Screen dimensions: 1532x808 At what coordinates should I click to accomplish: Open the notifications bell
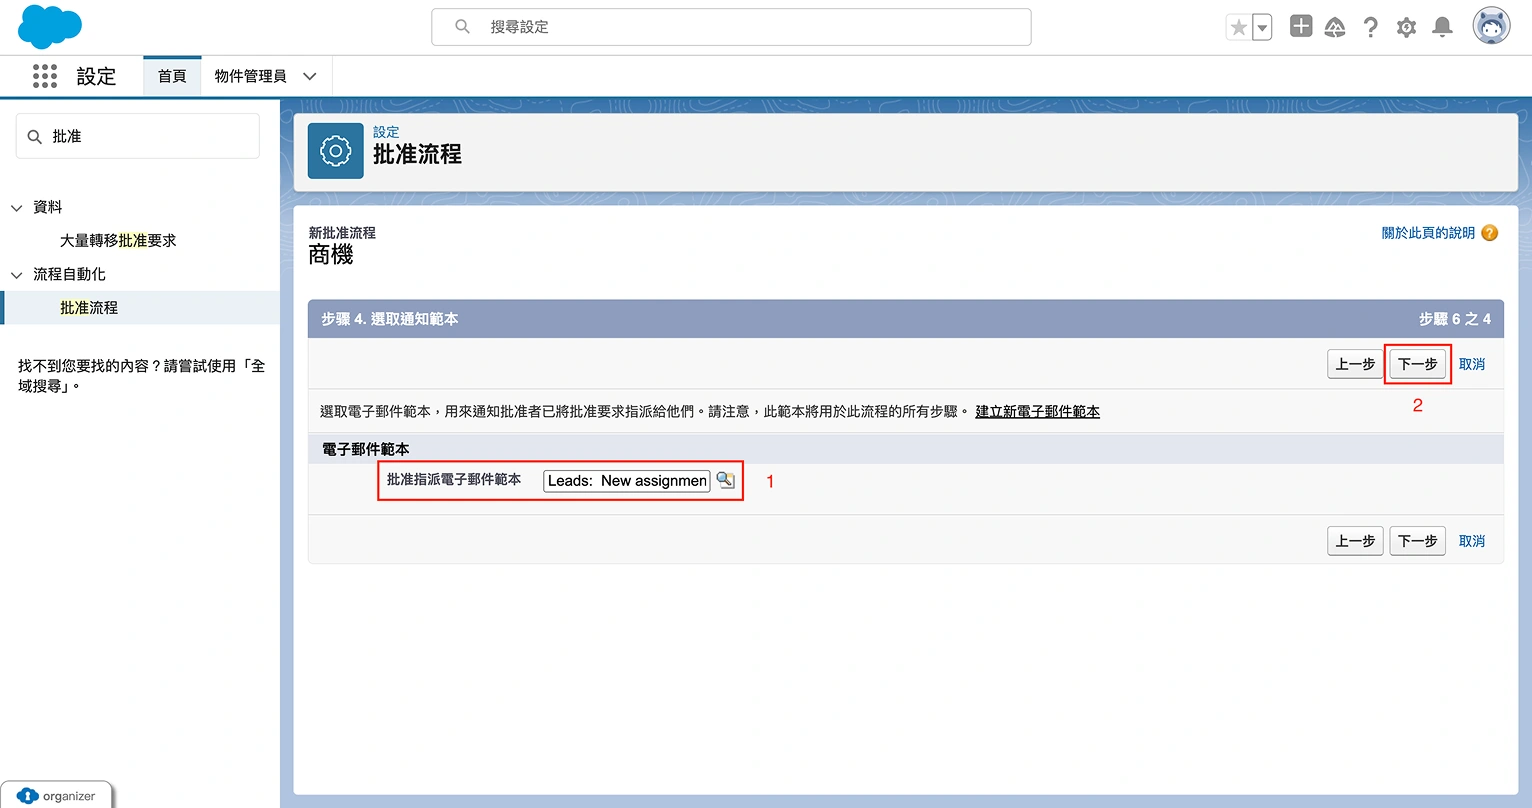point(1442,28)
